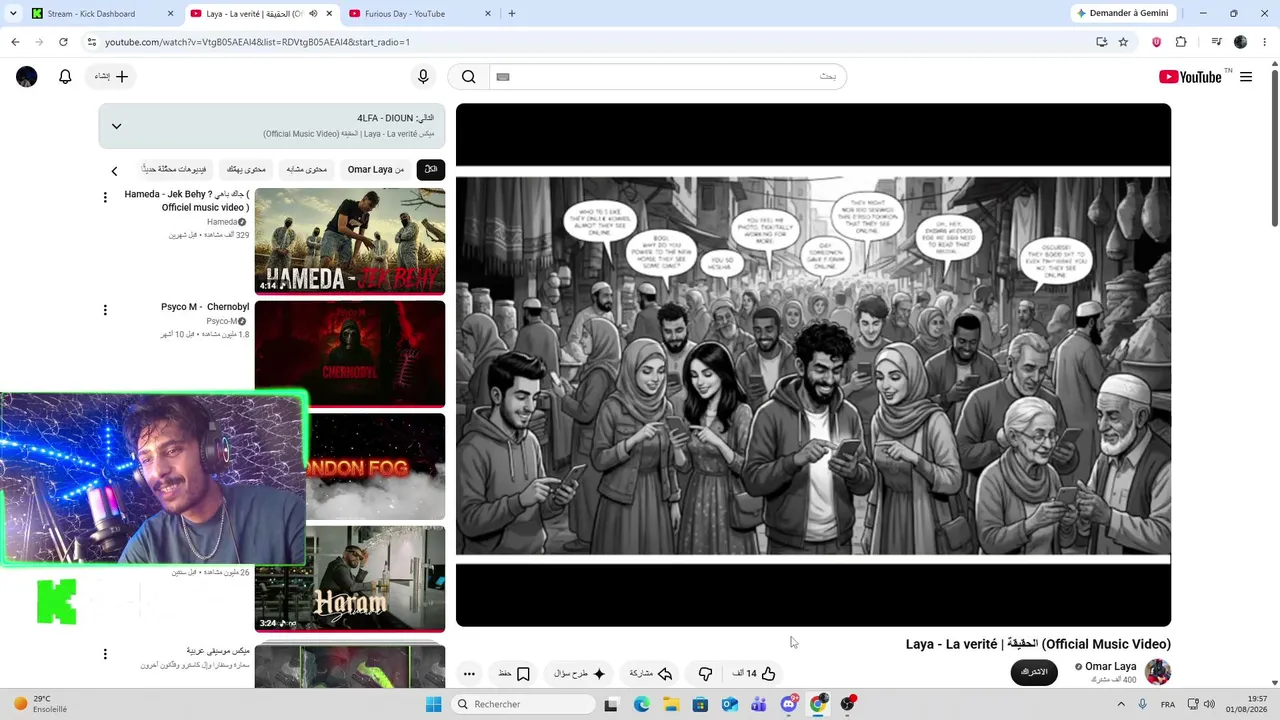Dislike the Laya - La verité video

tap(705, 674)
